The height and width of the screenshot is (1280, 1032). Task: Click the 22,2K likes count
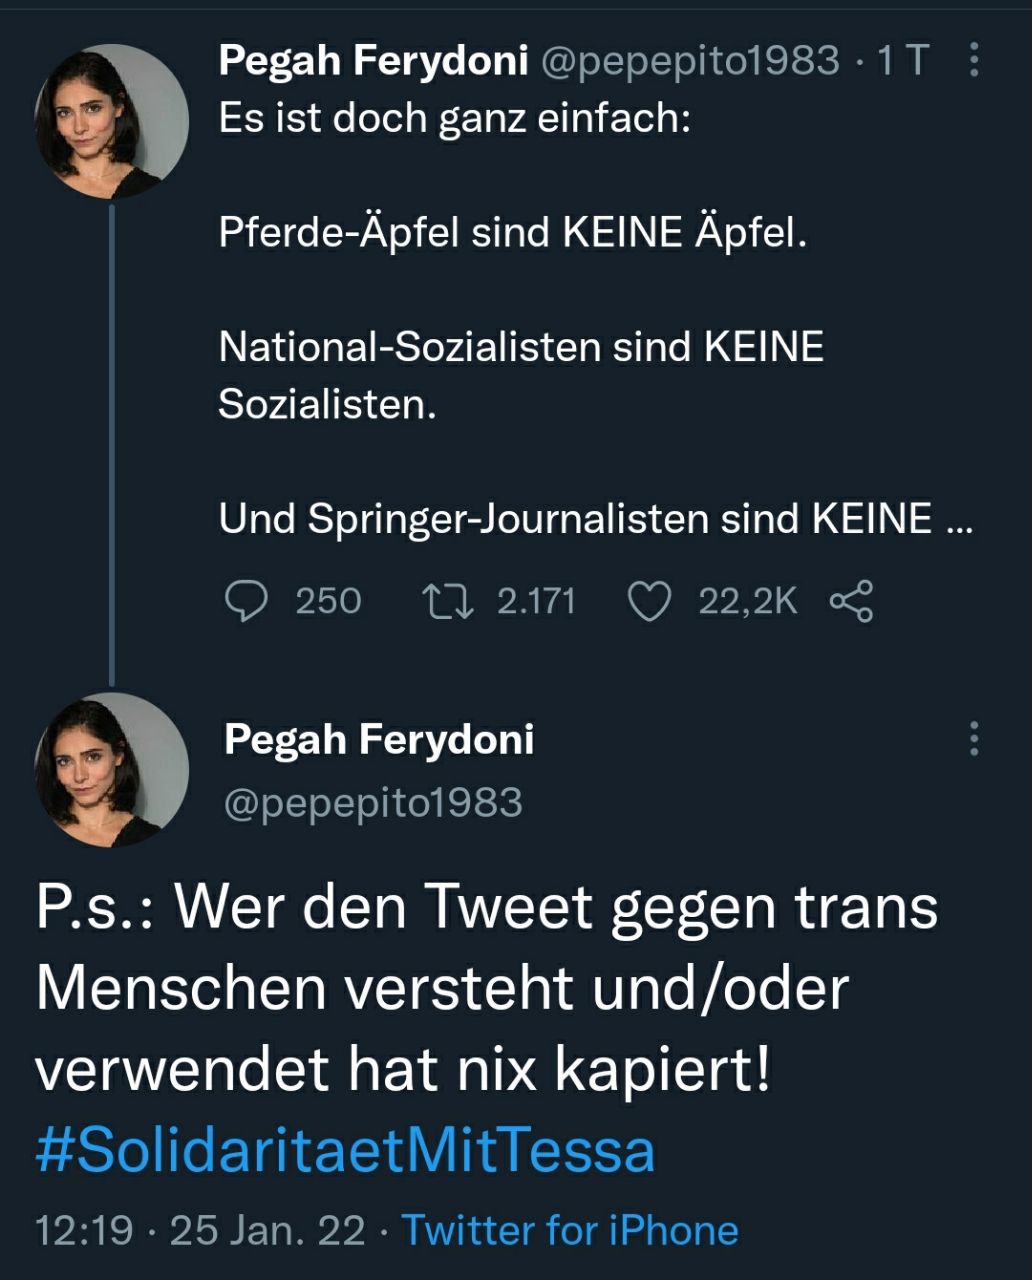(x=747, y=602)
